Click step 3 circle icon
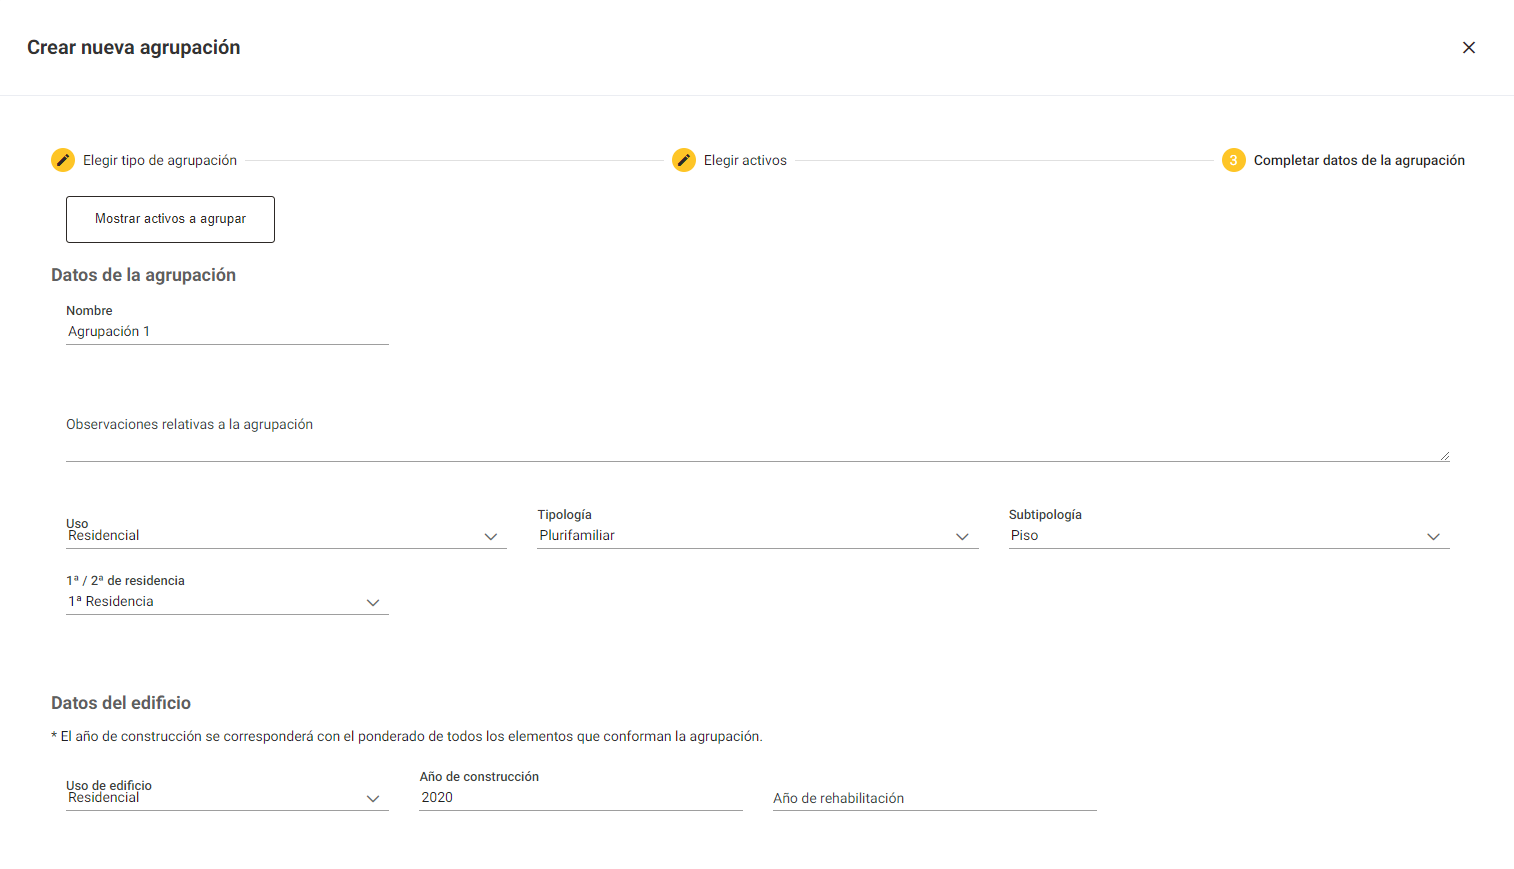 1233,160
